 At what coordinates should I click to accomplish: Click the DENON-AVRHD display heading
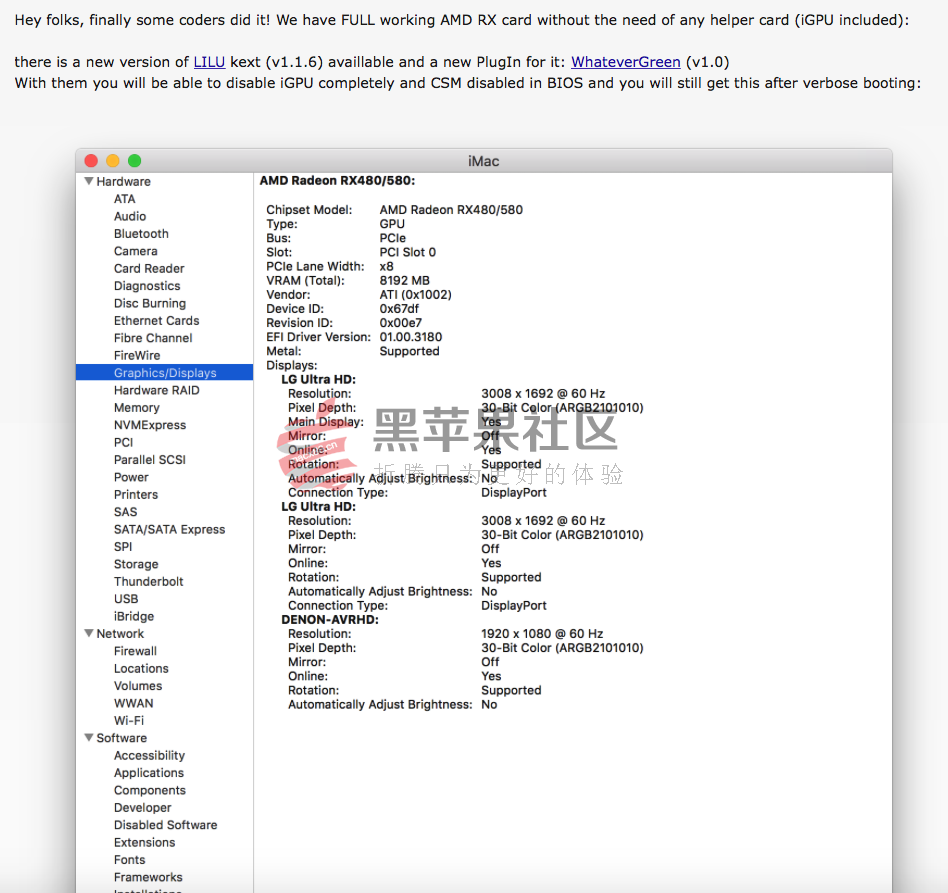click(330, 620)
